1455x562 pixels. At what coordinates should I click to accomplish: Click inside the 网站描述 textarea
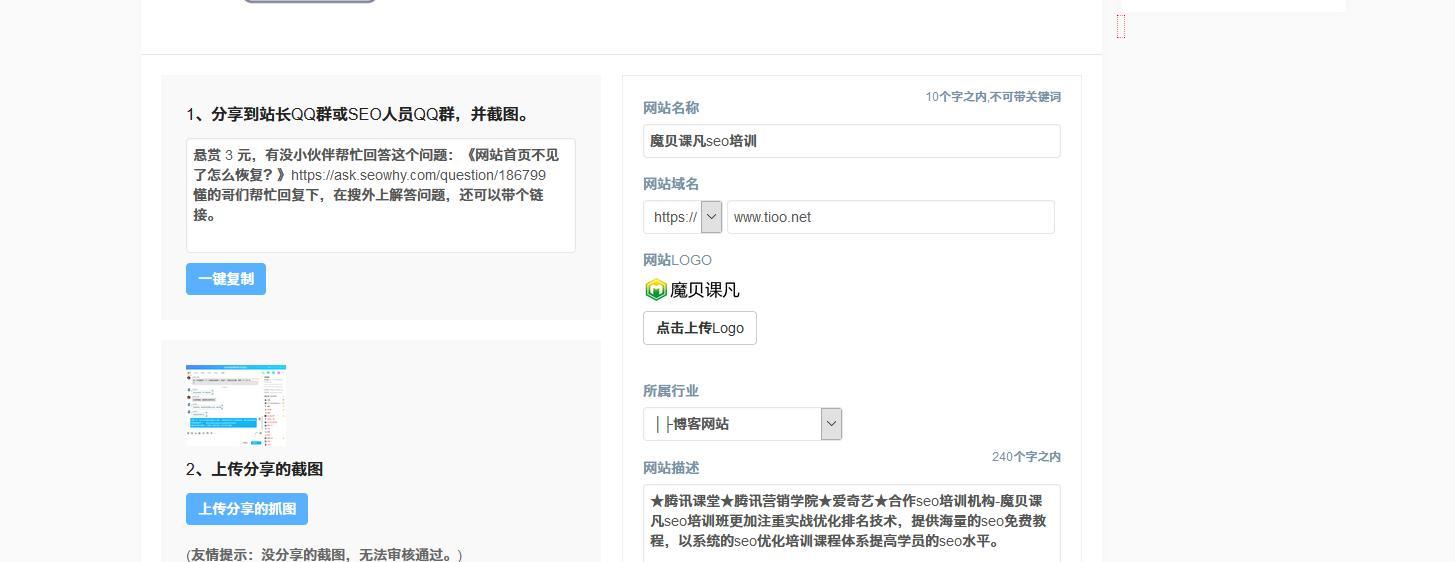(x=852, y=523)
